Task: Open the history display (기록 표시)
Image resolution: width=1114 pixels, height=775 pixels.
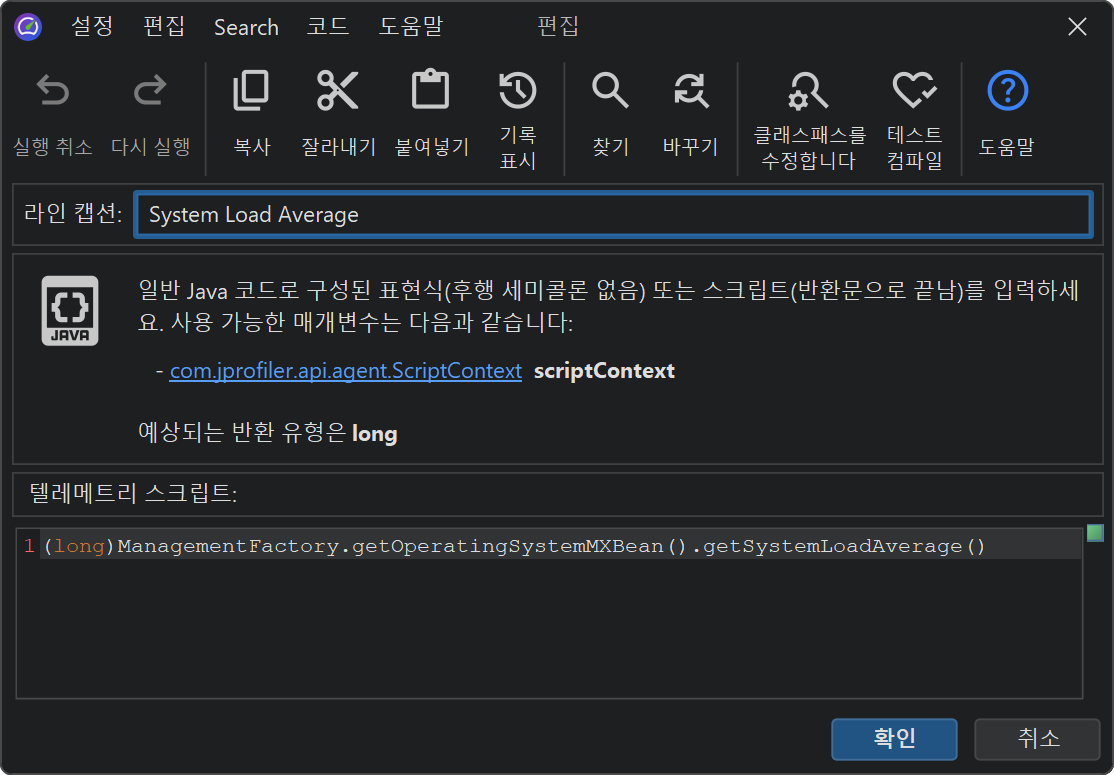Action: click(x=518, y=91)
